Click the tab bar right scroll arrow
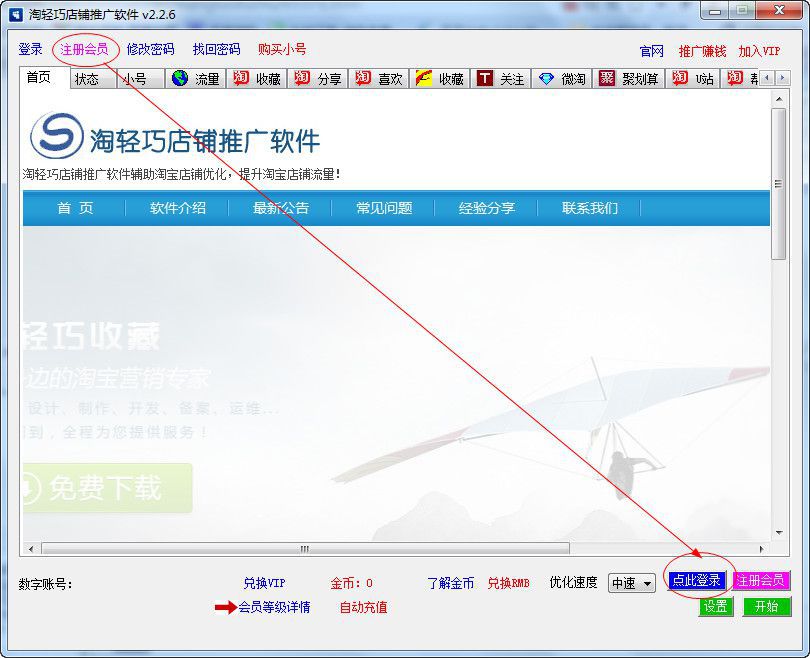810x658 pixels. (x=781, y=78)
